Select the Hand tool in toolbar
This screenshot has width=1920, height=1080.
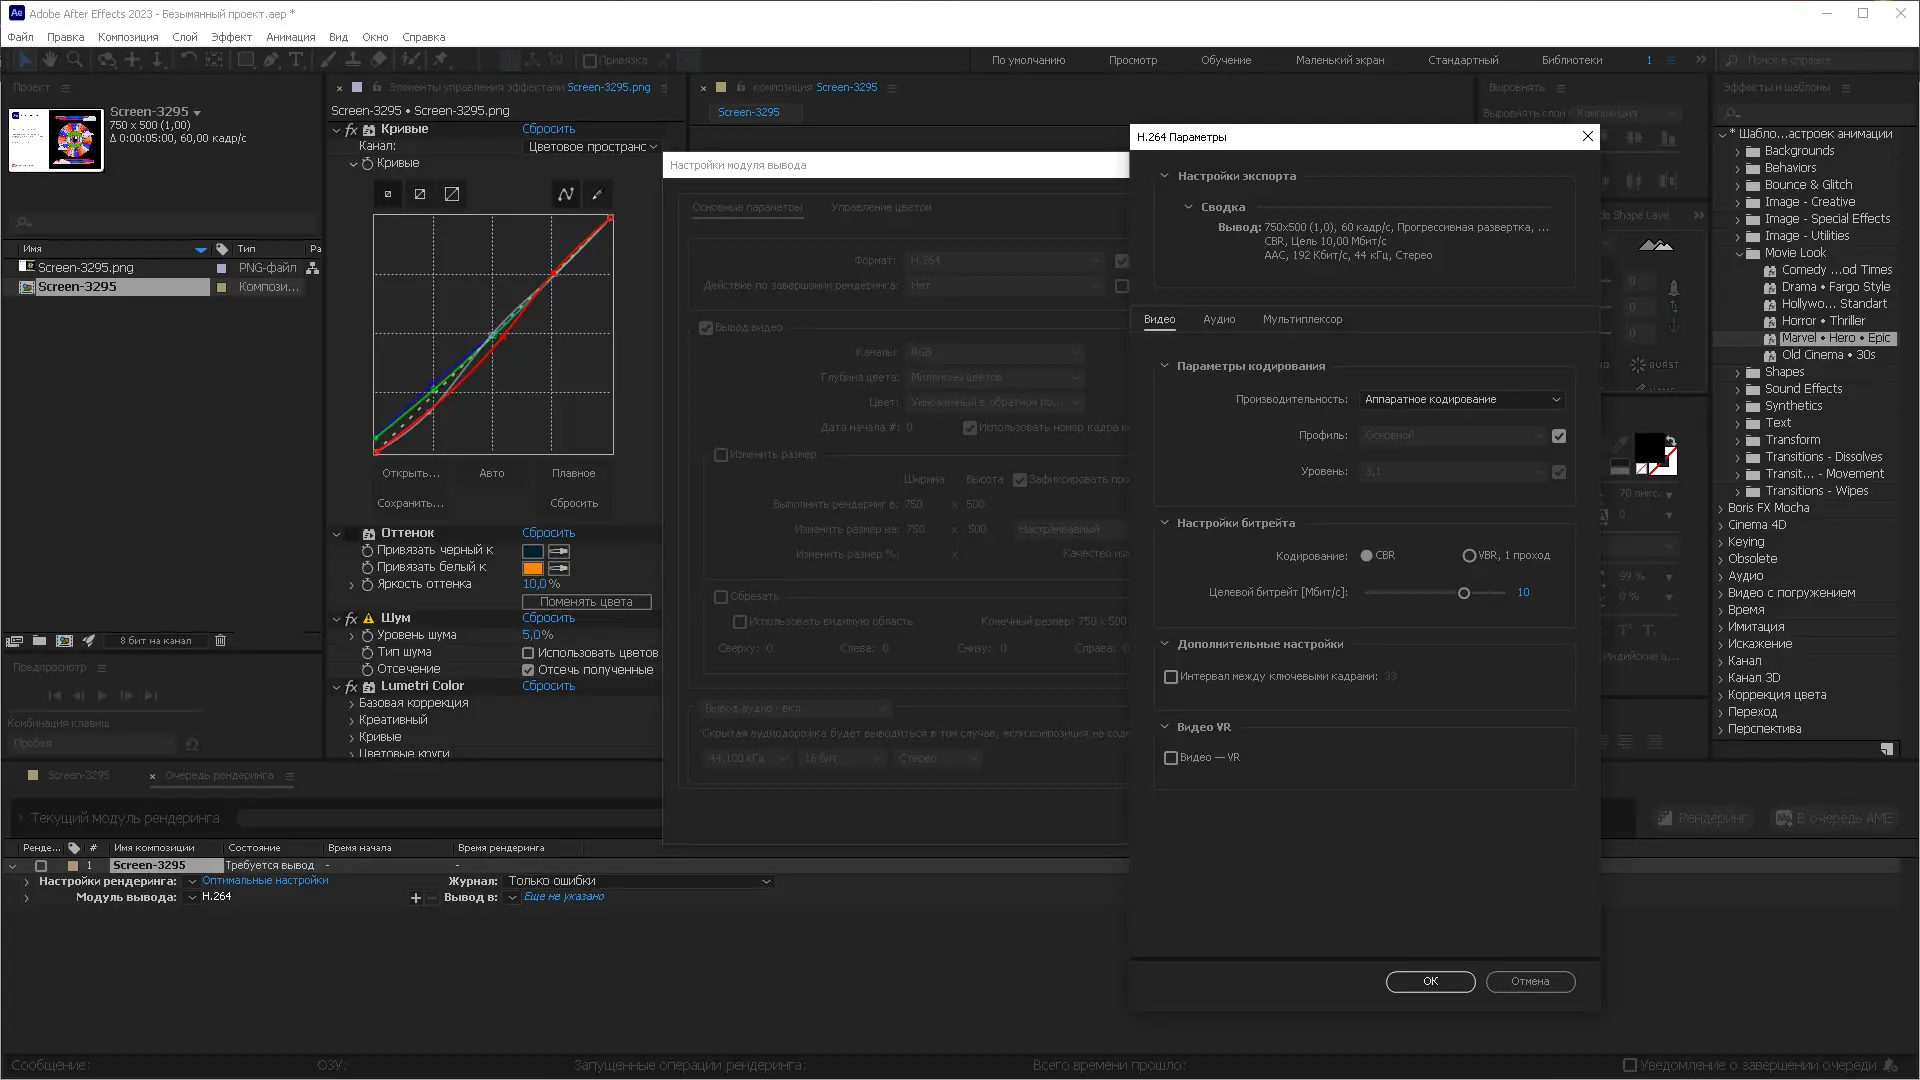pyautogui.click(x=49, y=60)
